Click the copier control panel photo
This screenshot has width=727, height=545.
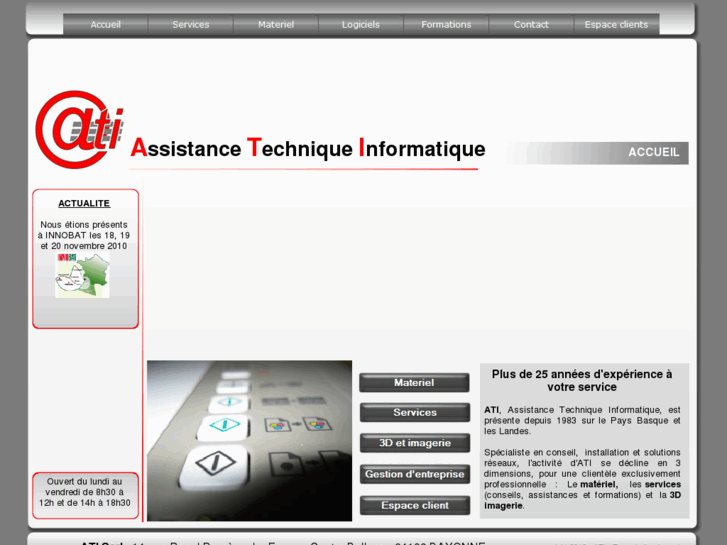[x=249, y=441]
